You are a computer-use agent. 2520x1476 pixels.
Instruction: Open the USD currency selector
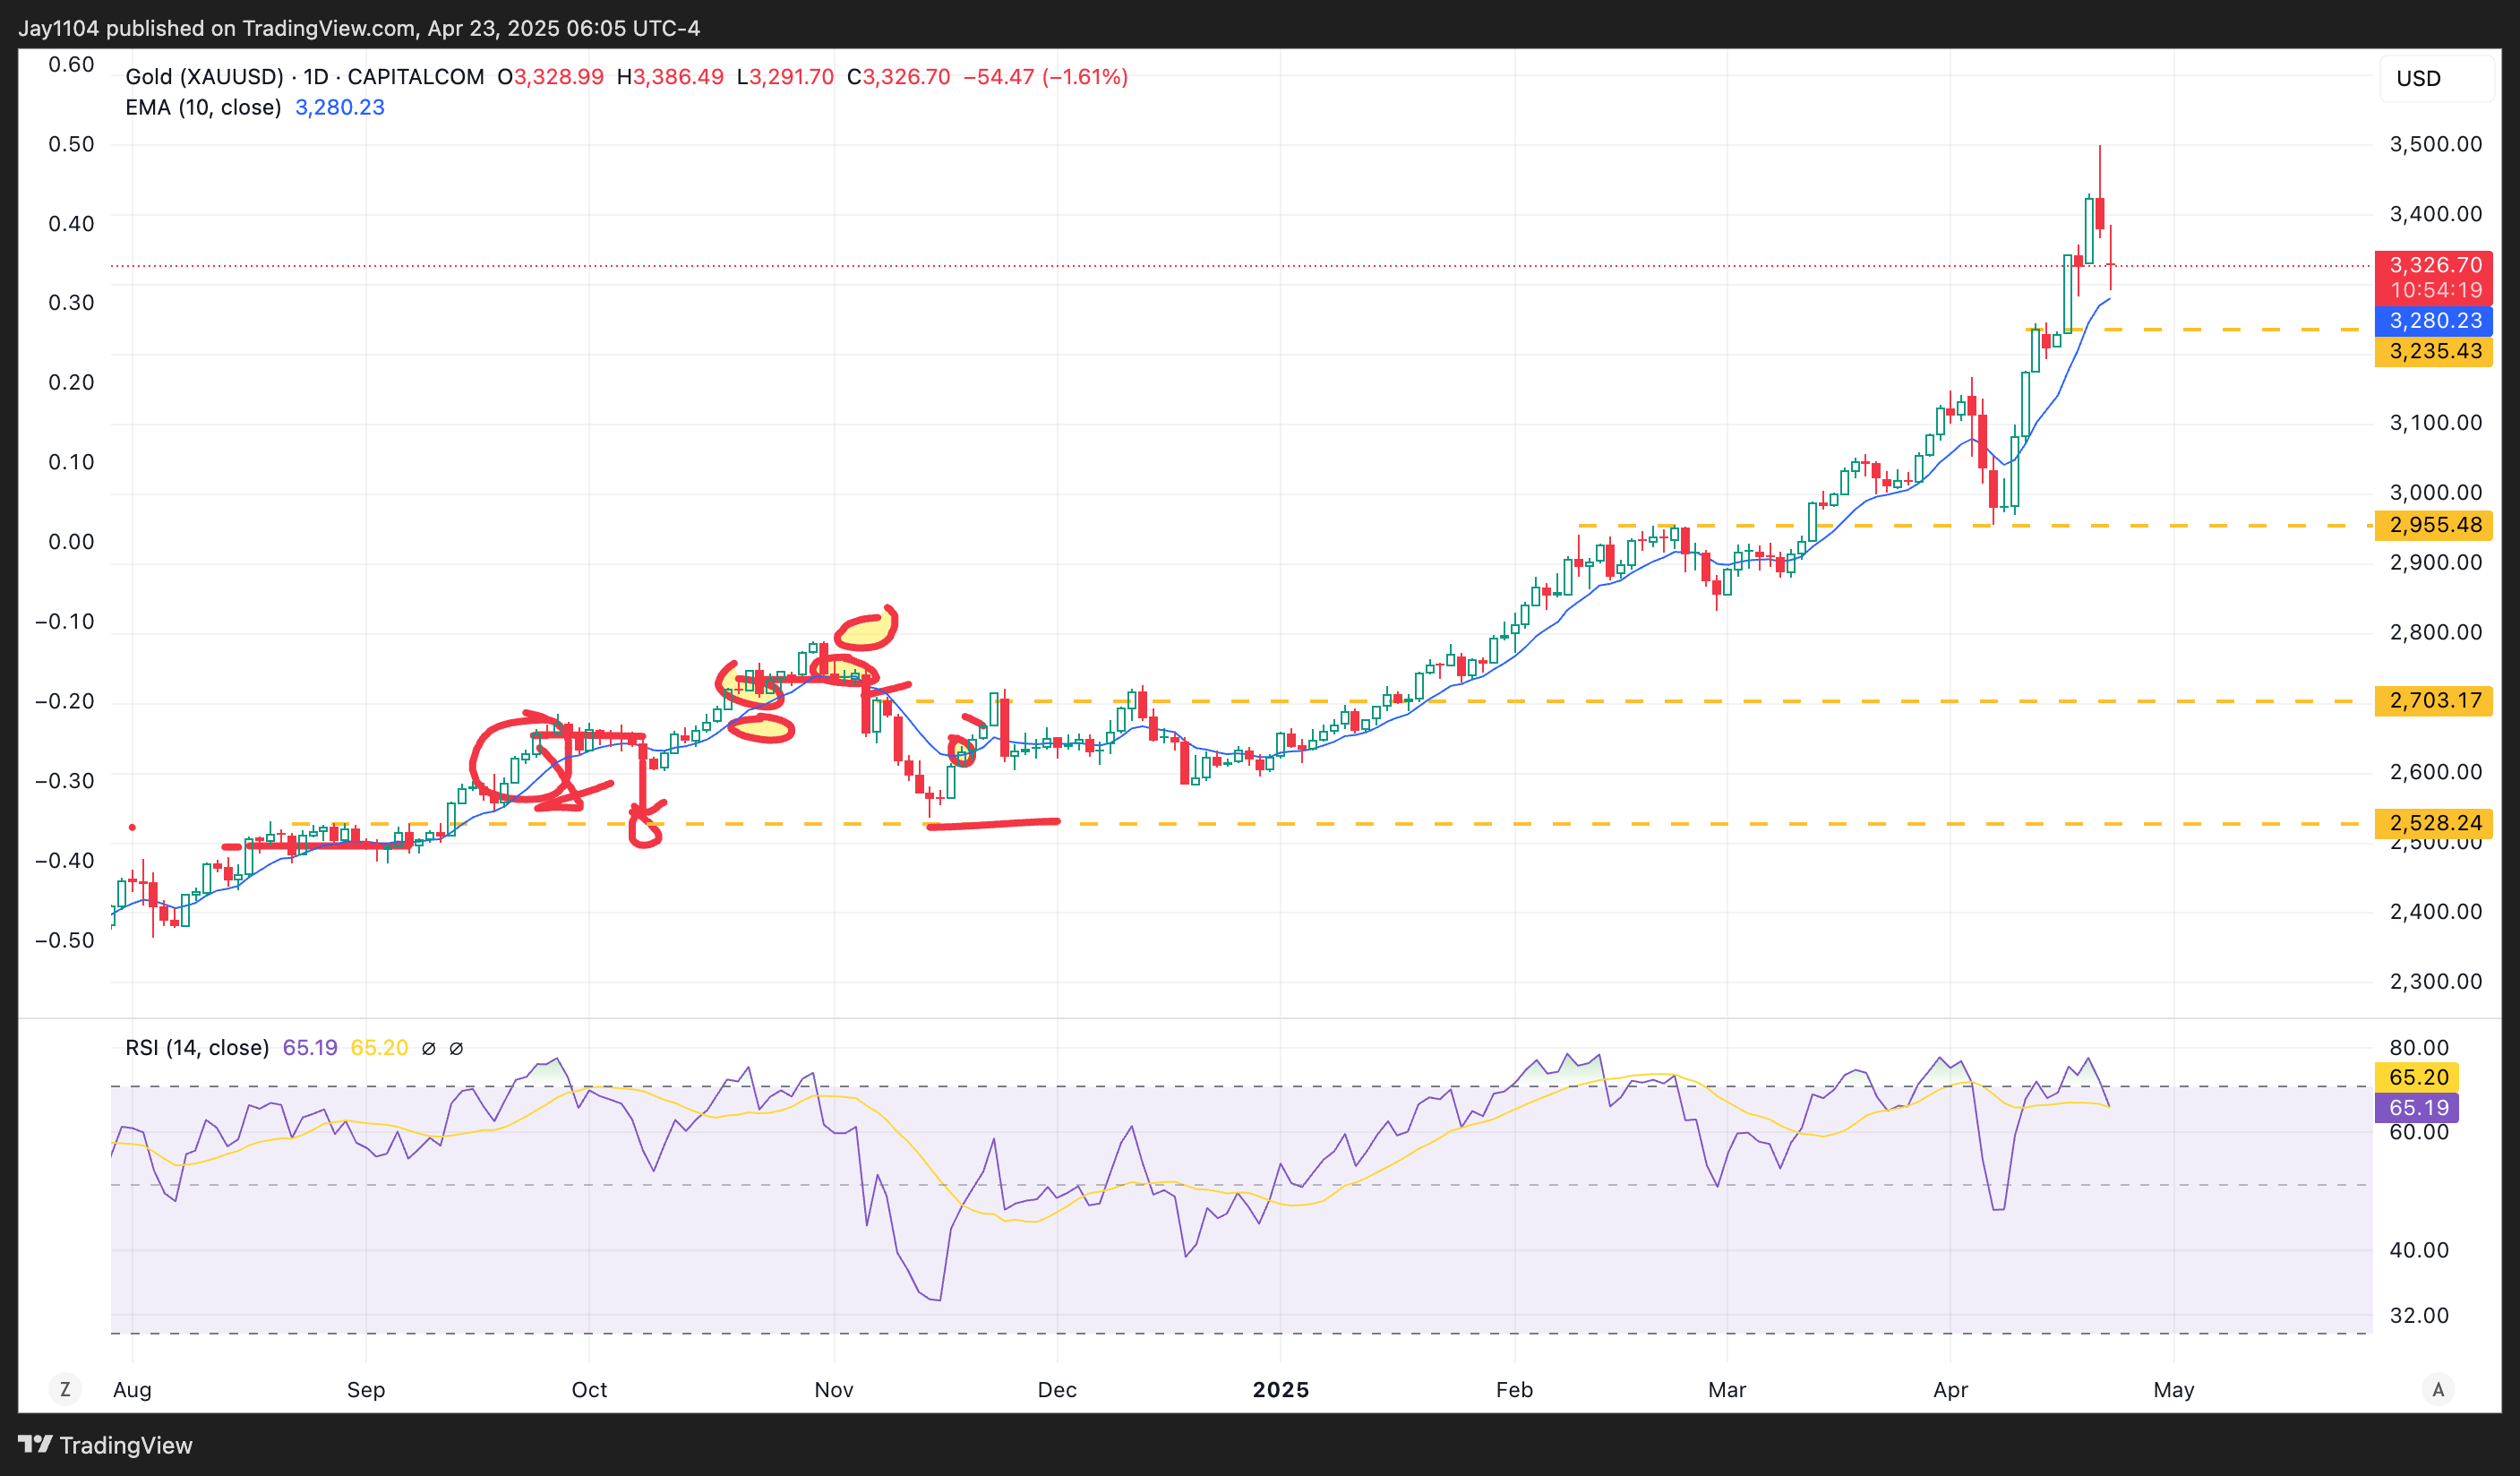[x=2435, y=78]
